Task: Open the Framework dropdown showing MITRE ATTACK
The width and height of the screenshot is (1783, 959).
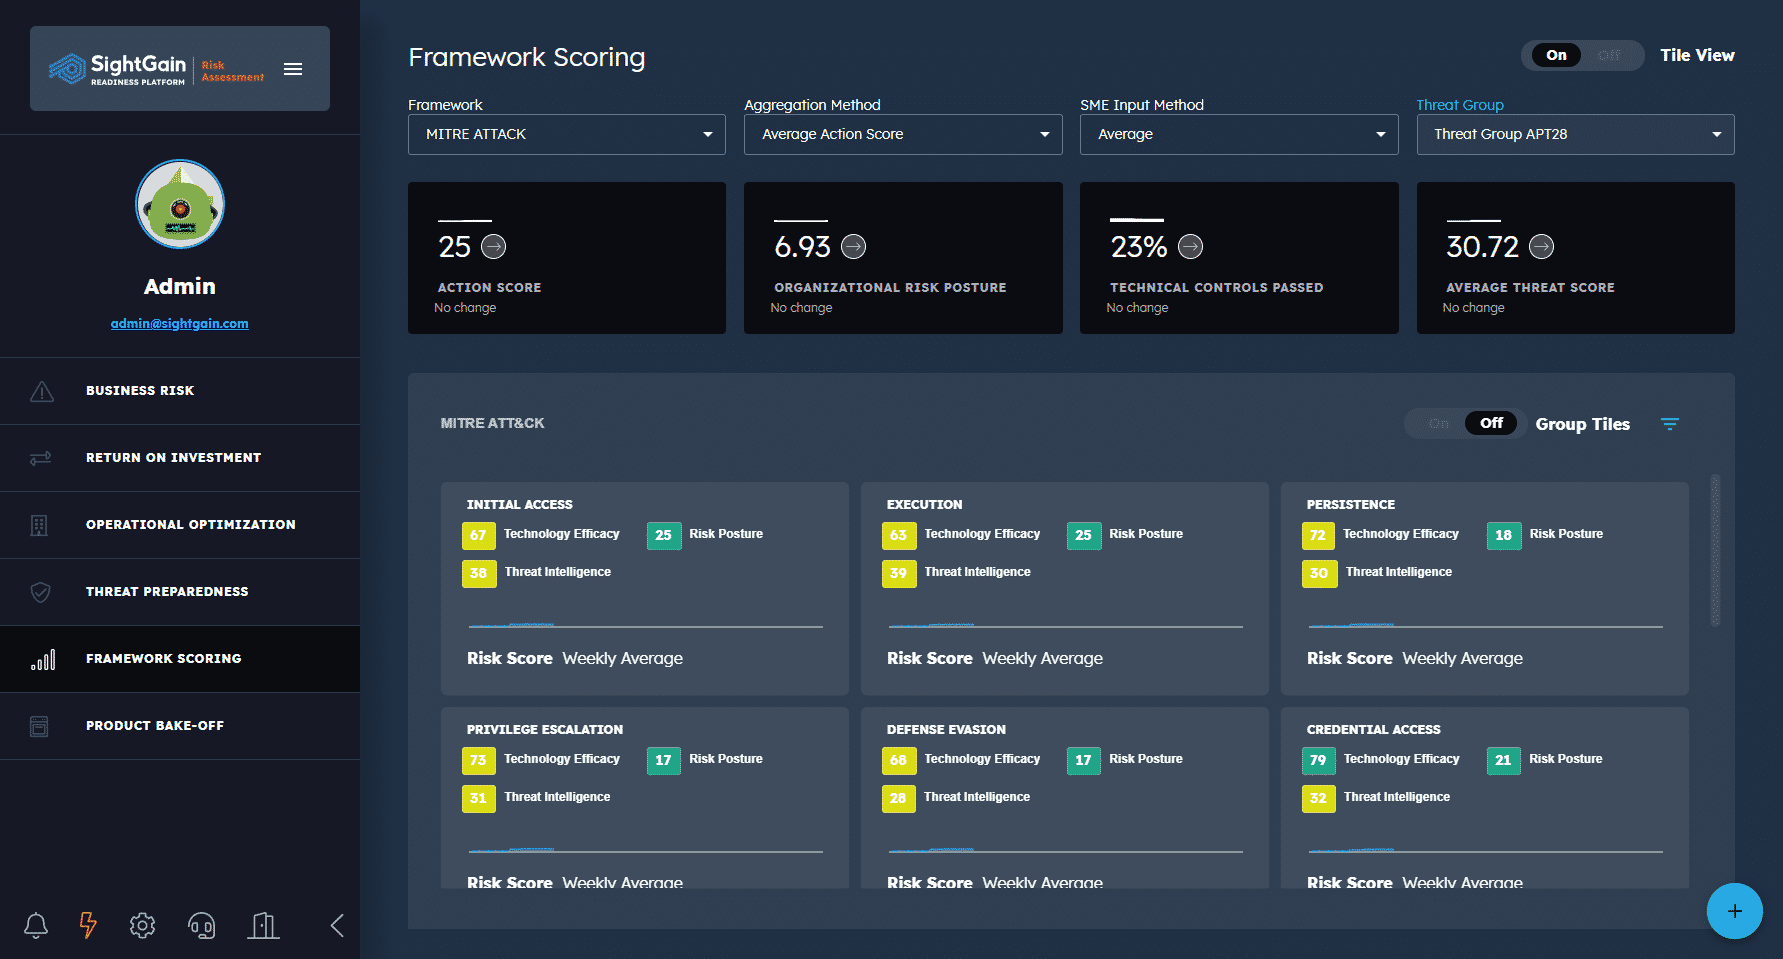Action: tap(567, 134)
